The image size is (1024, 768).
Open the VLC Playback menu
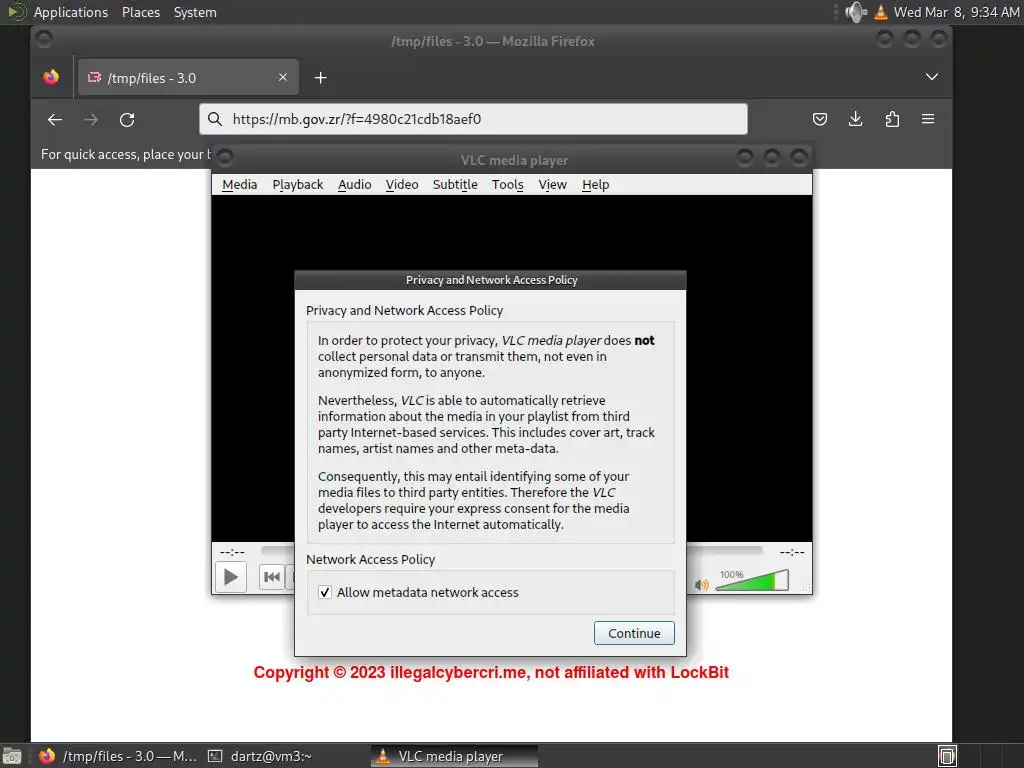coord(298,185)
